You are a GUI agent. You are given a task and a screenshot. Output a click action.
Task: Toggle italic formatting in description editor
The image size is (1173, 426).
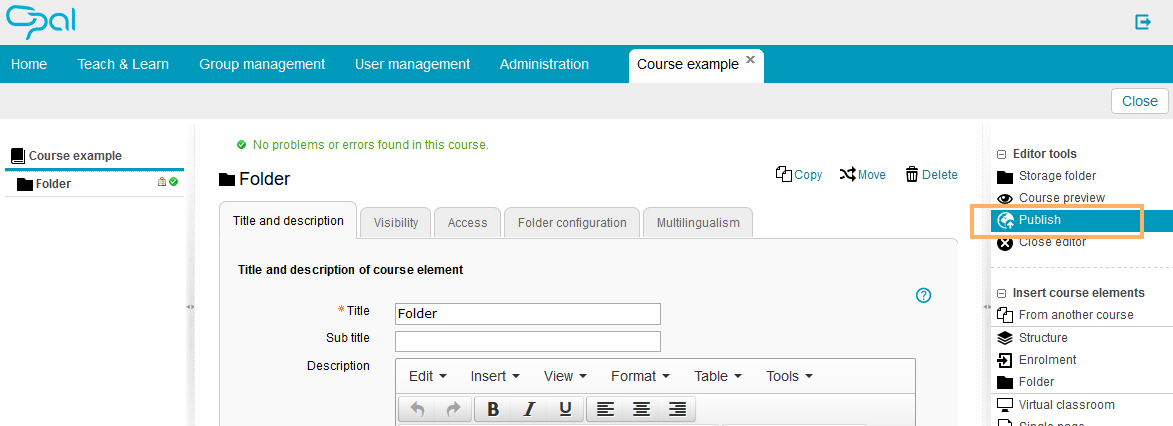(529, 409)
